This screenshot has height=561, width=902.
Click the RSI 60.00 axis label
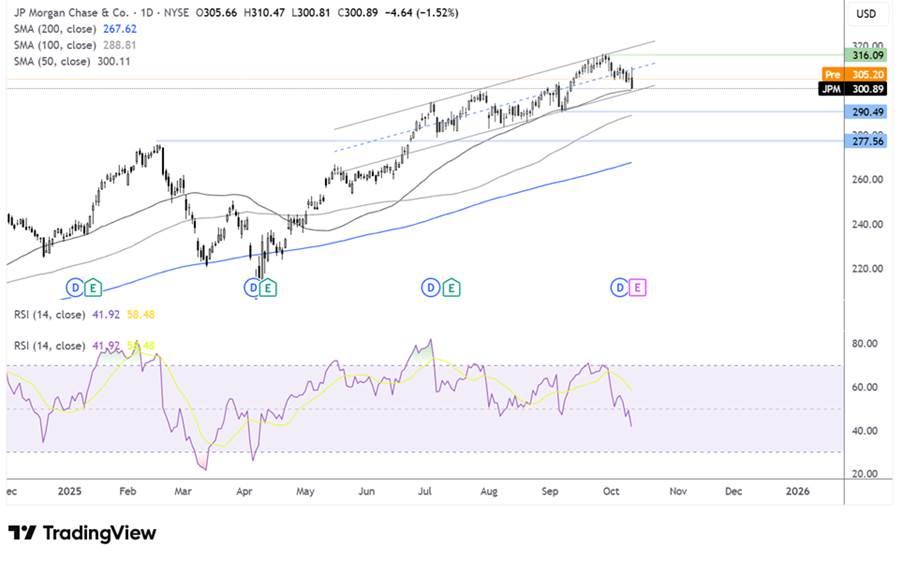[865, 387]
